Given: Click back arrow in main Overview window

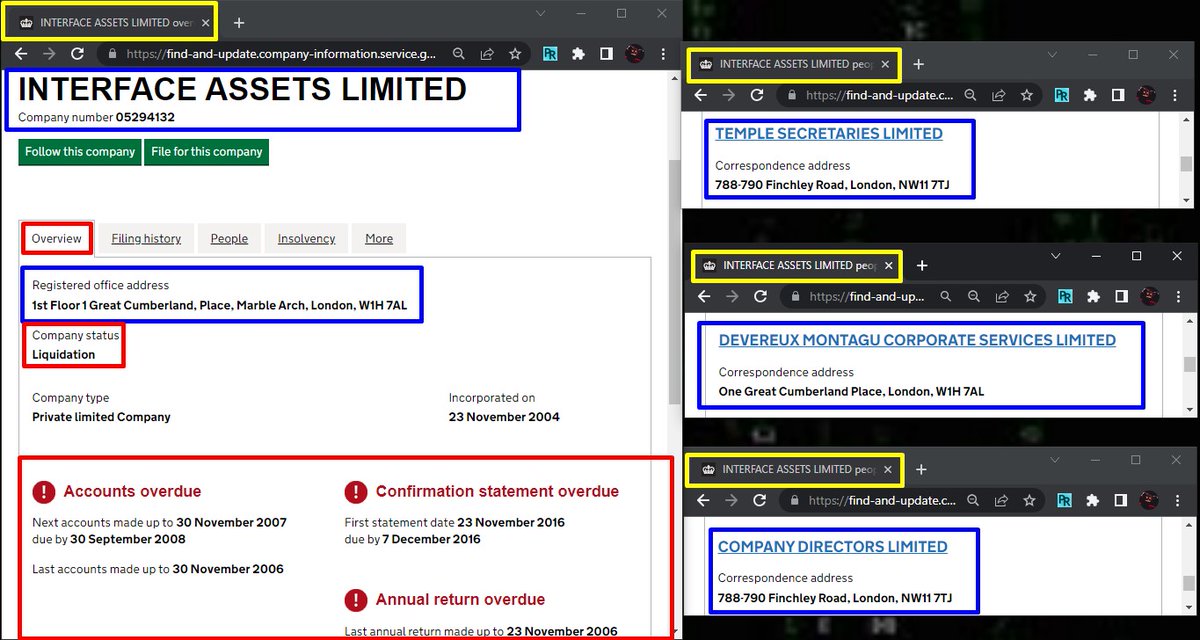Looking at the screenshot, I should [20, 54].
